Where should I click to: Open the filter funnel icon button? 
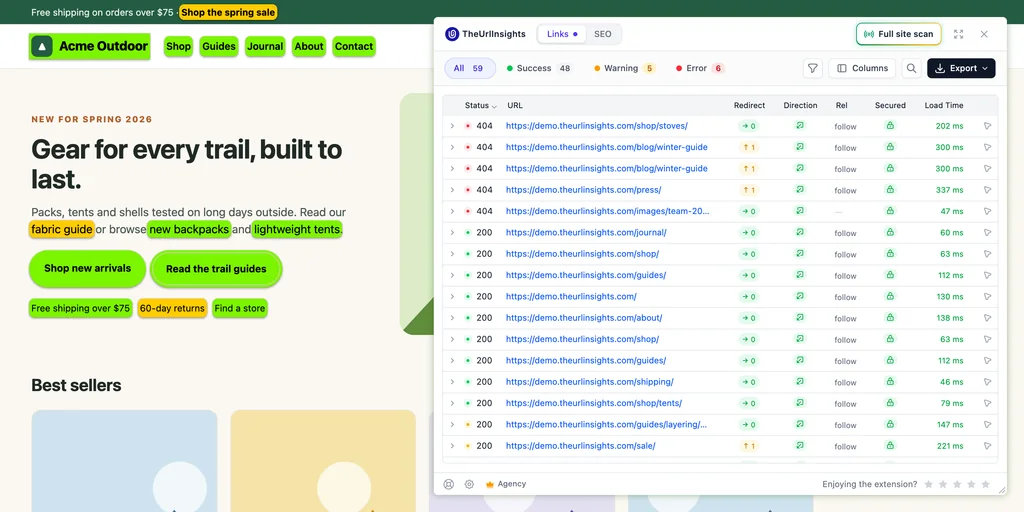pyautogui.click(x=812, y=68)
